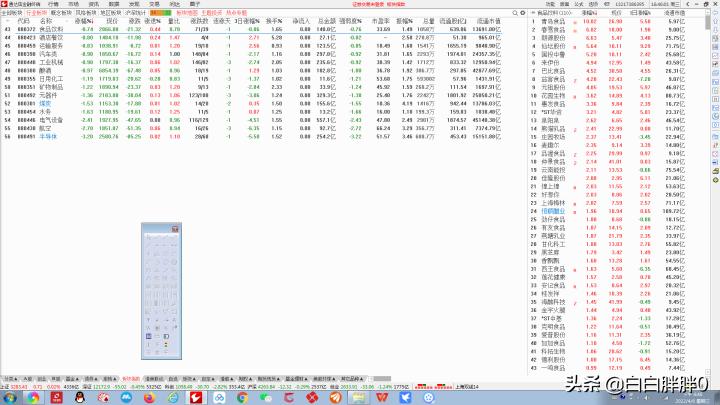Select 酿酒 row in sector table
The width and height of the screenshot is (720, 405).
tap(251, 71)
